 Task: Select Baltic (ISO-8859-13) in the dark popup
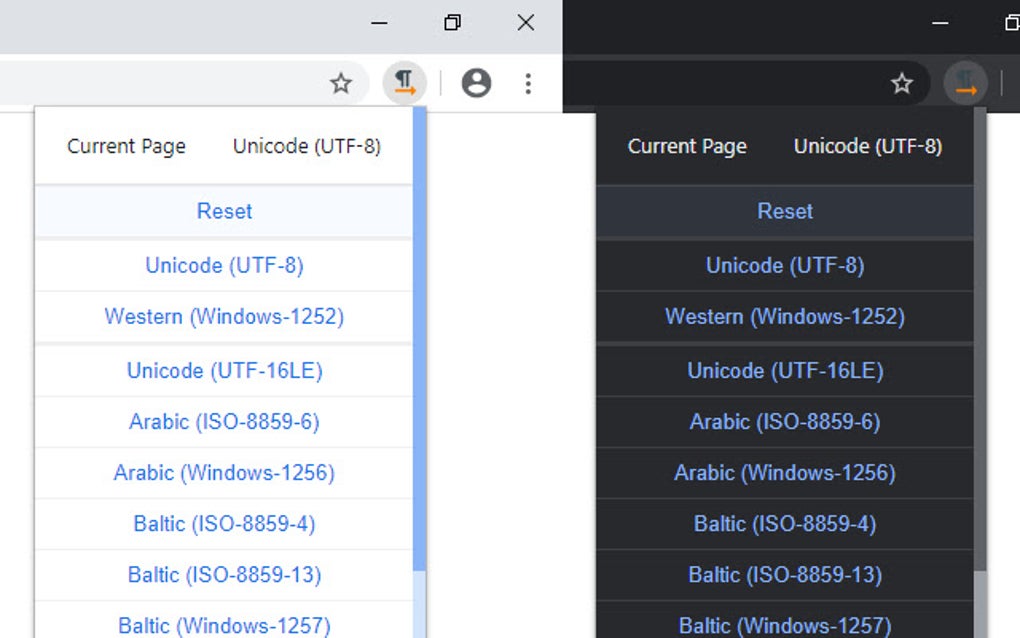click(x=785, y=574)
